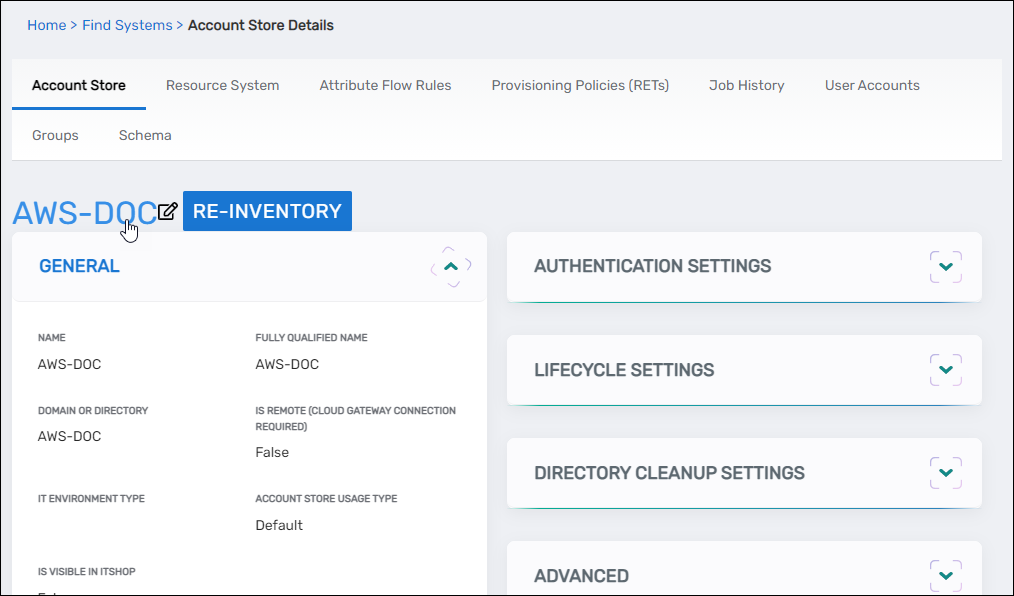Expand the Authentication Settings panel
The image size is (1014, 596).
[945, 267]
